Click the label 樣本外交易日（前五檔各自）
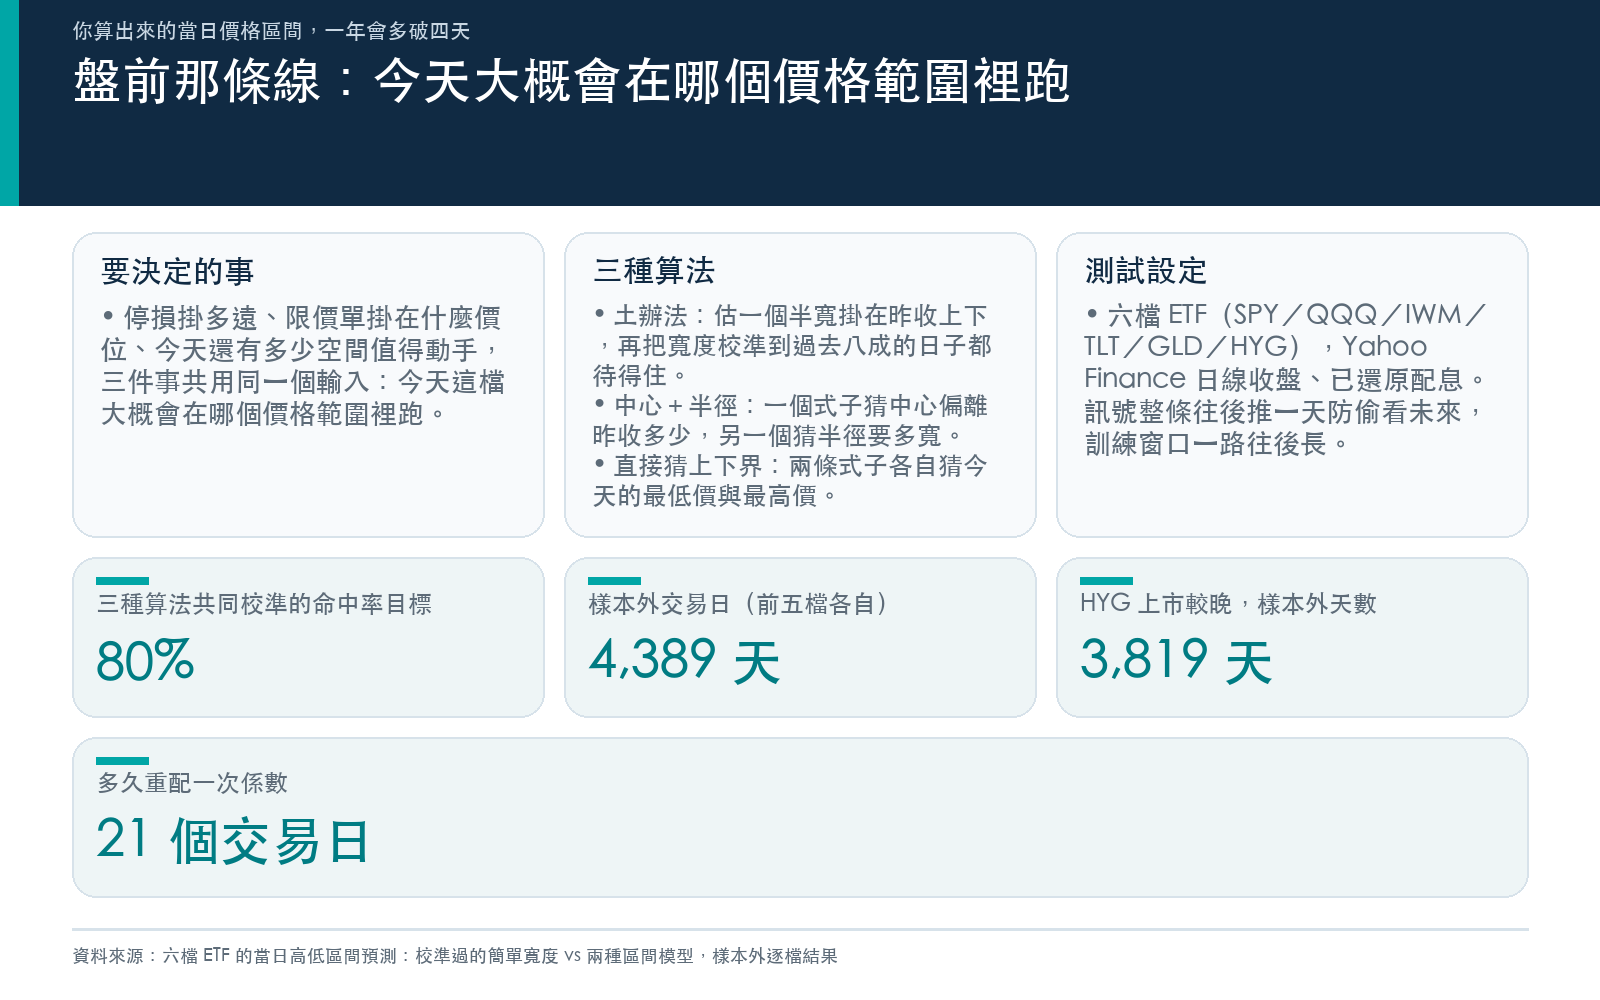Image resolution: width=1600 pixels, height=1000 pixels. pyautogui.click(x=739, y=604)
